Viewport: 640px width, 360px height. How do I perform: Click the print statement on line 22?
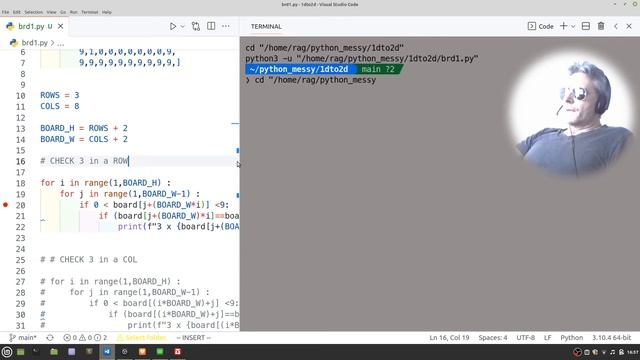tap(178, 227)
